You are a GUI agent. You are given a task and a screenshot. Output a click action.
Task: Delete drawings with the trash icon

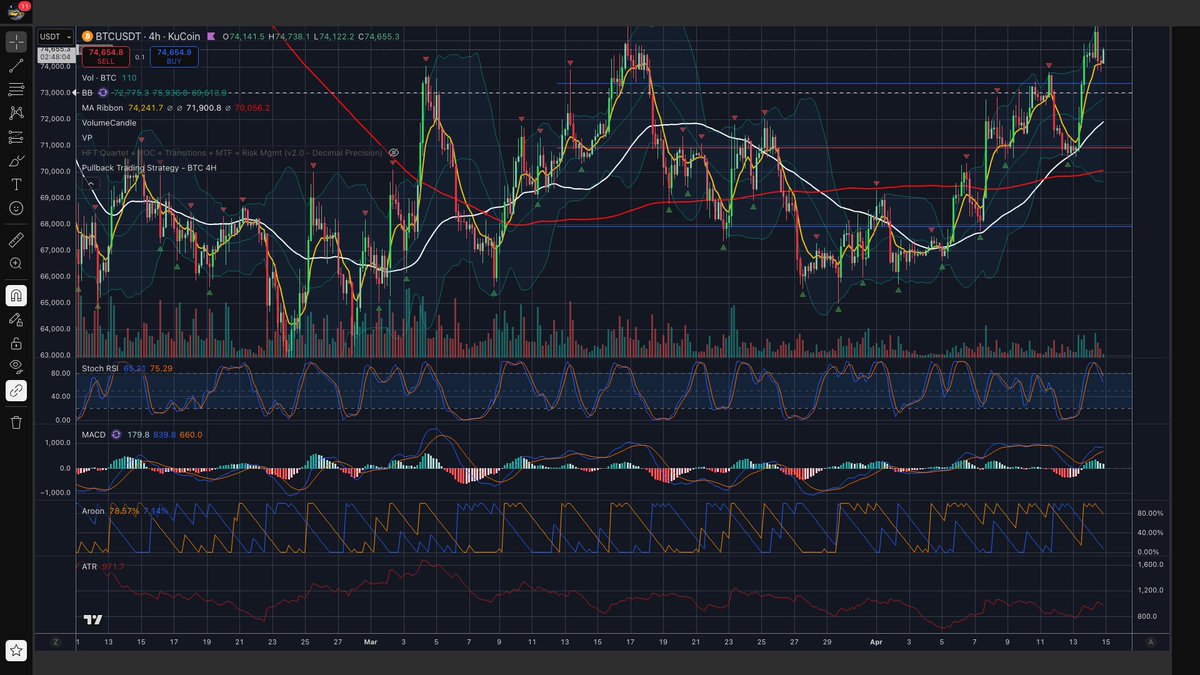pyautogui.click(x=16, y=423)
